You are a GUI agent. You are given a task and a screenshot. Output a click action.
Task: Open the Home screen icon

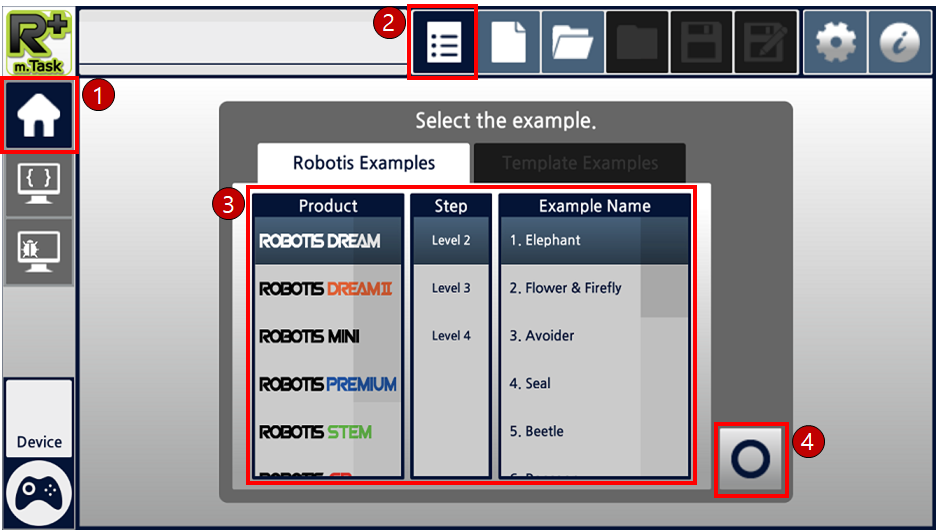pyautogui.click(x=39, y=115)
